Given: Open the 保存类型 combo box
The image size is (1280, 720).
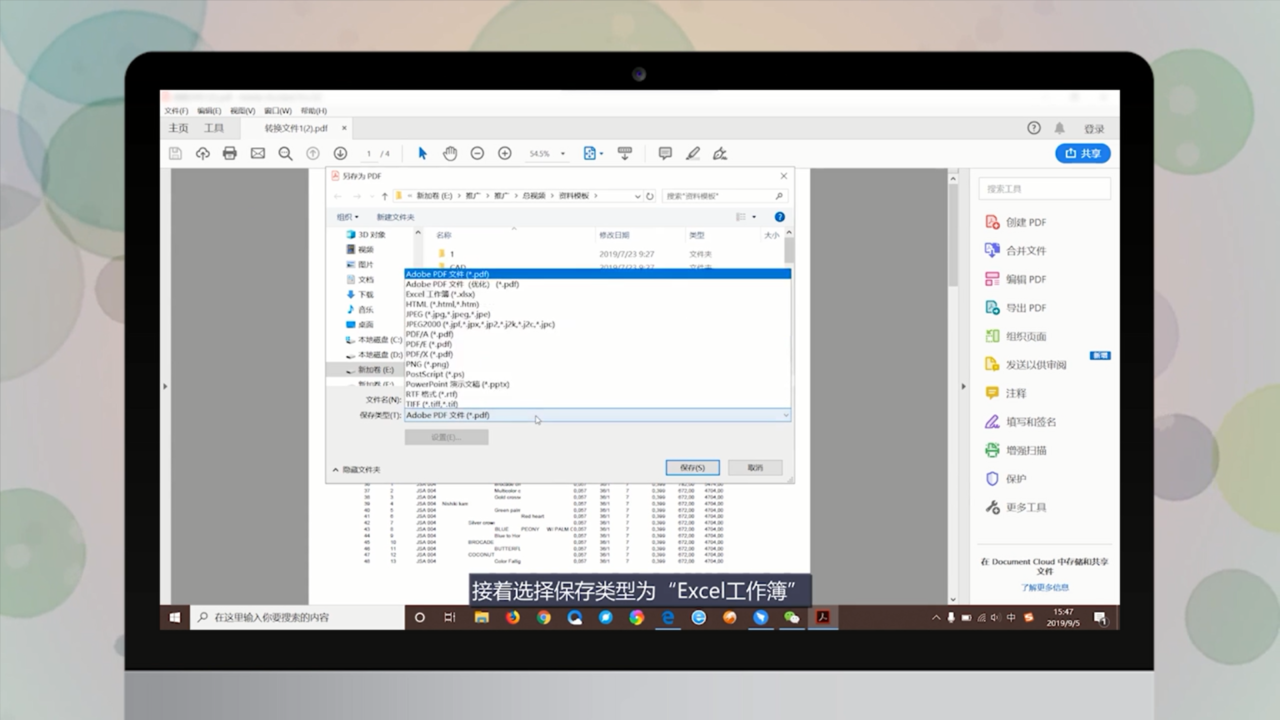Looking at the screenshot, I should coord(597,415).
